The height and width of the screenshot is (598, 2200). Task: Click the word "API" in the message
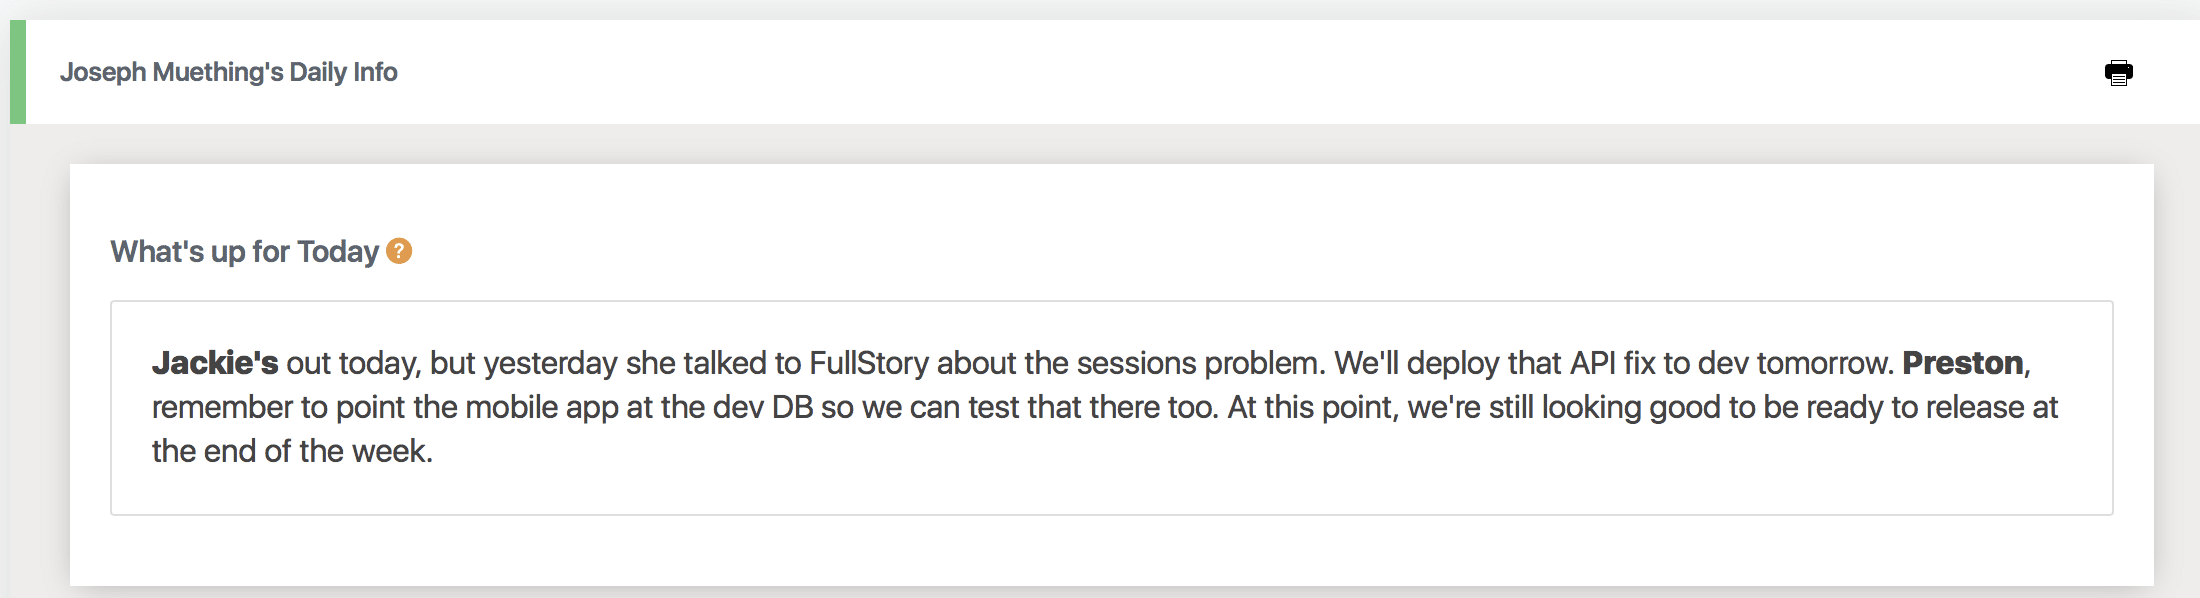pos(1592,363)
